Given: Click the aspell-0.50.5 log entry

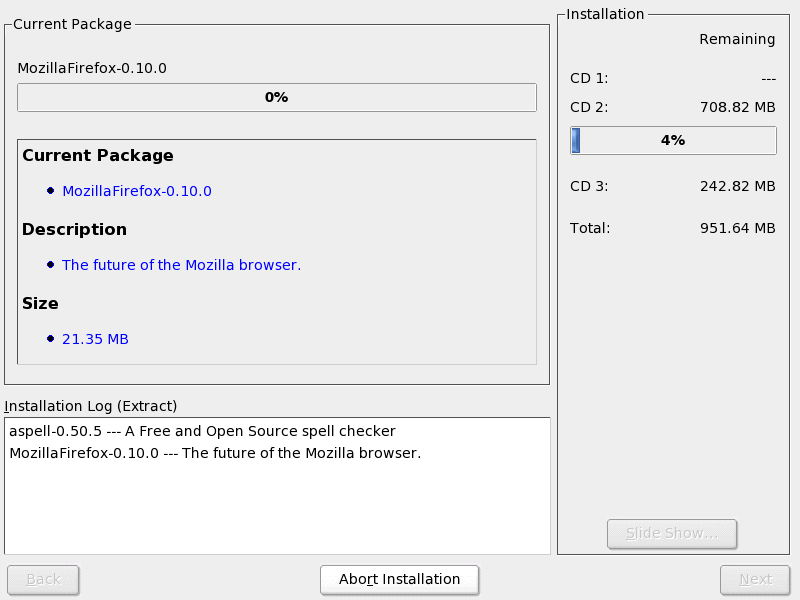Looking at the screenshot, I should (x=202, y=431).
